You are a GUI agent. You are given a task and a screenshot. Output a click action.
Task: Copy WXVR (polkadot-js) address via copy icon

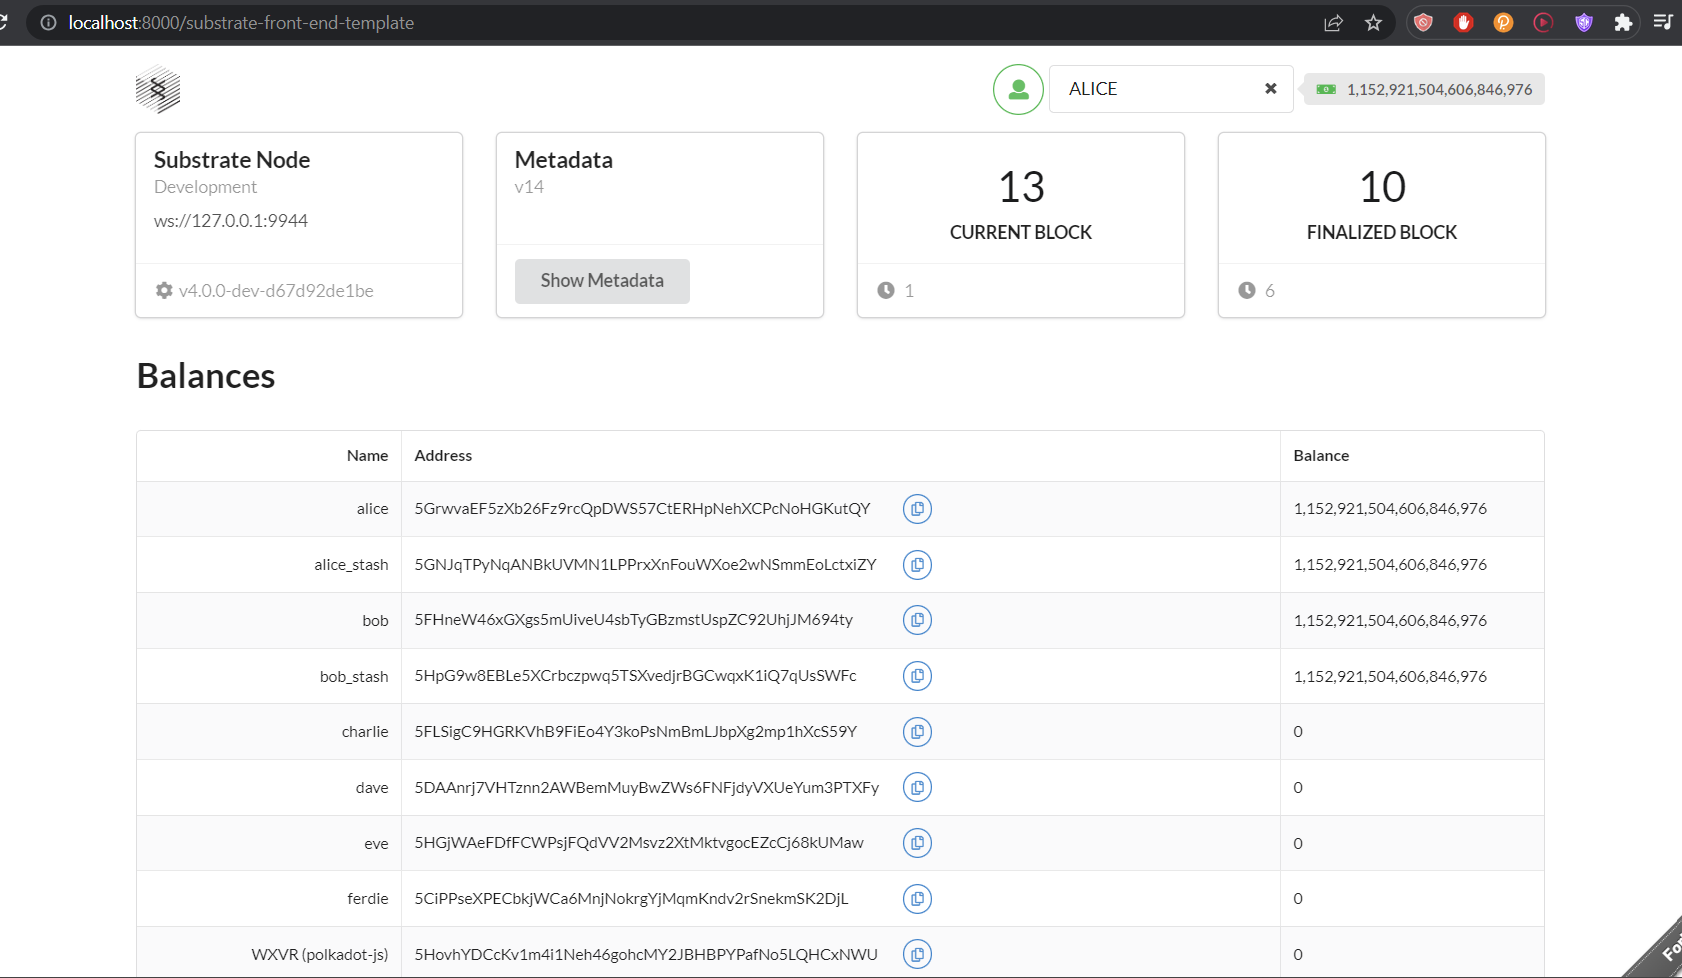[917, 954]
